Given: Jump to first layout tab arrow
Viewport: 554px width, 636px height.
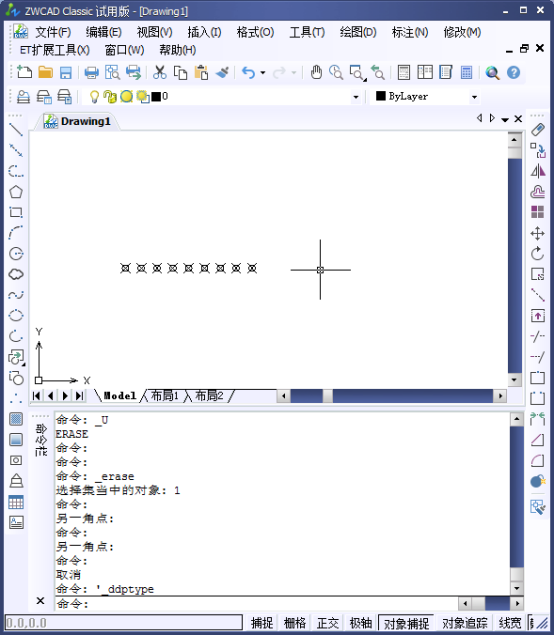Looking at the screenshot, I should pos(36,395).
